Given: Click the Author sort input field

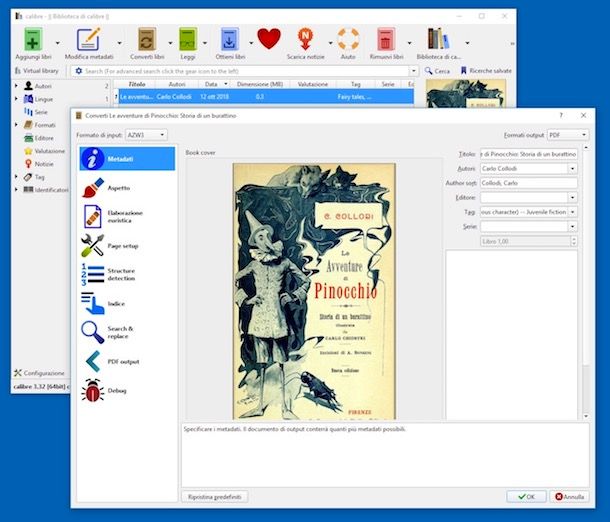Looking at the screenshot, I should [529, 183].
